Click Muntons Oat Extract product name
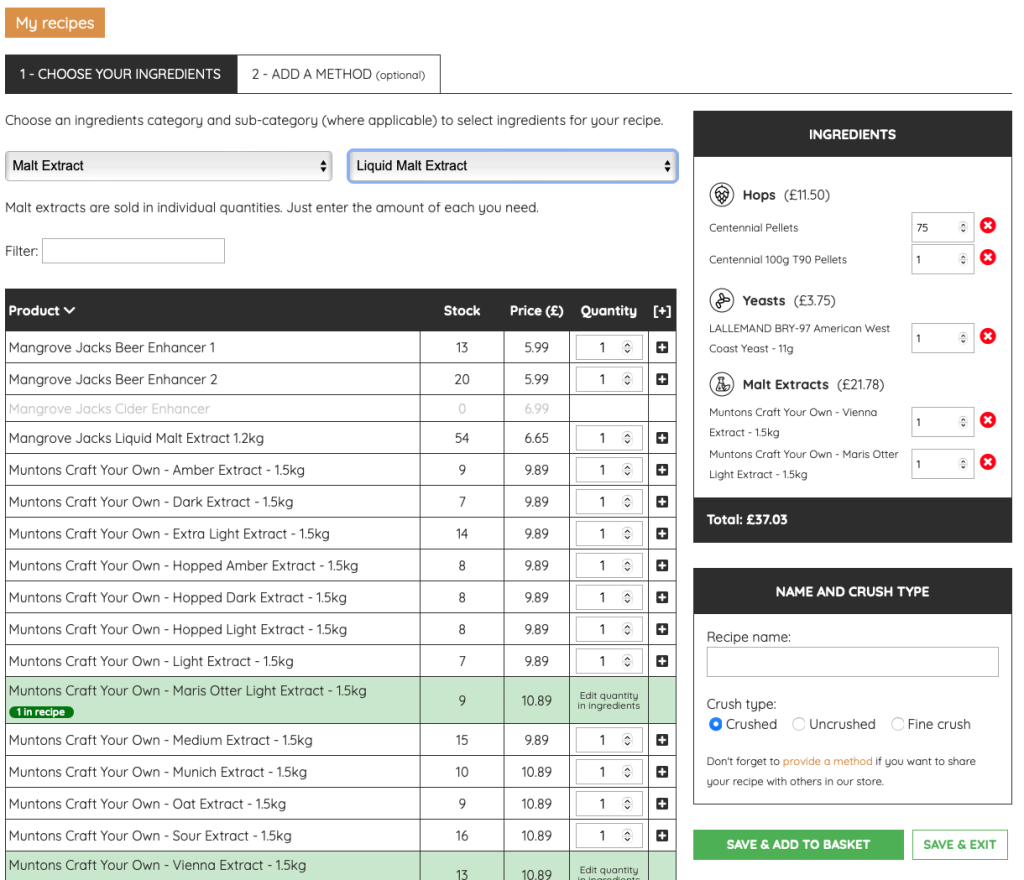Image resolution: width=1024 pixels, height=880 pixels. (147, 804)
